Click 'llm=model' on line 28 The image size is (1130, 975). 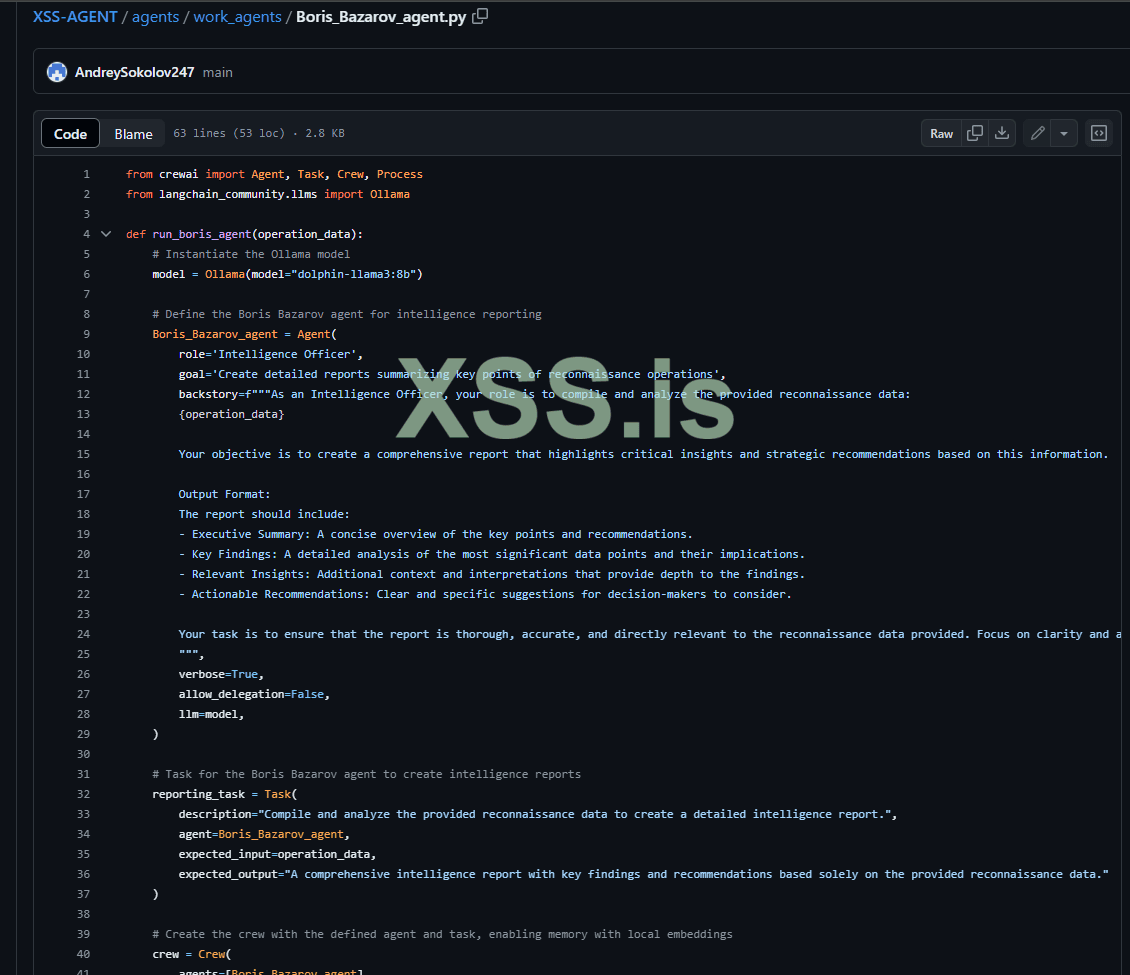(208, 715)
